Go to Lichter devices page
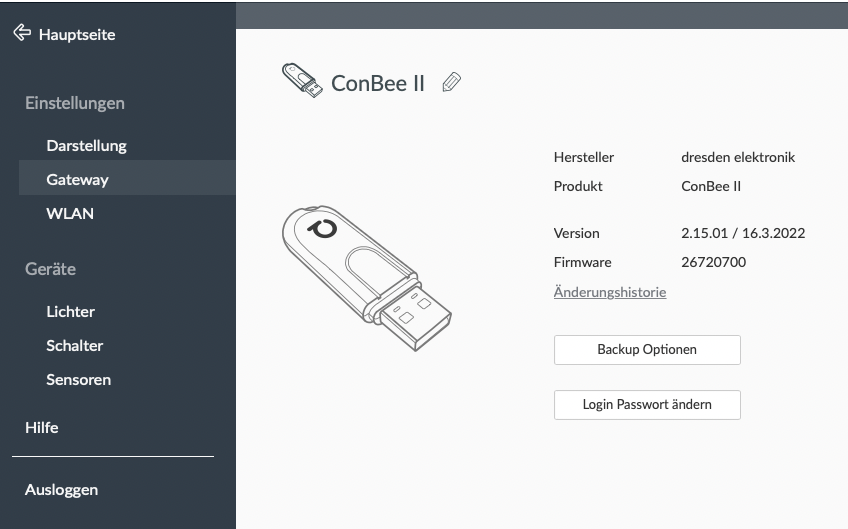Screen dimensions: 848x529 click(70, 311)
